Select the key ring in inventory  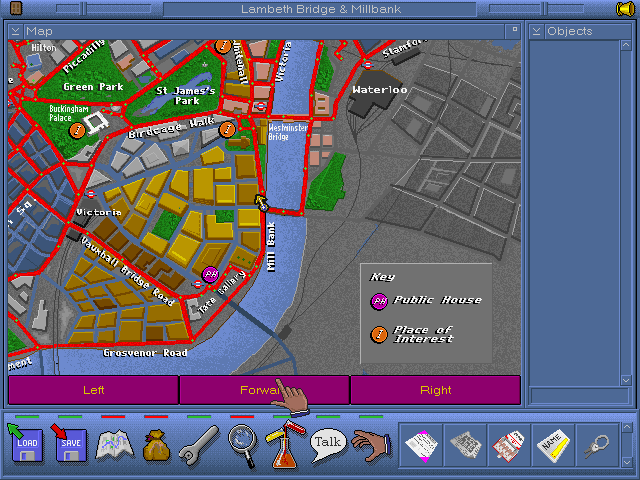click(x=597, y=445)
